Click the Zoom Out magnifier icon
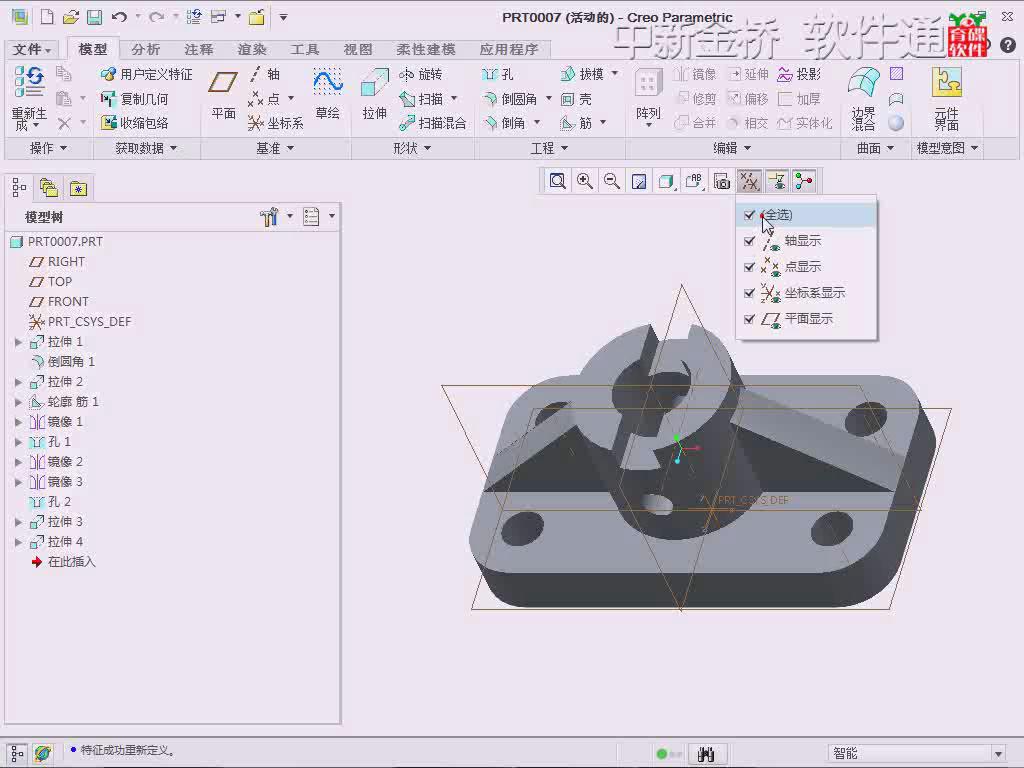 point(611,181)
